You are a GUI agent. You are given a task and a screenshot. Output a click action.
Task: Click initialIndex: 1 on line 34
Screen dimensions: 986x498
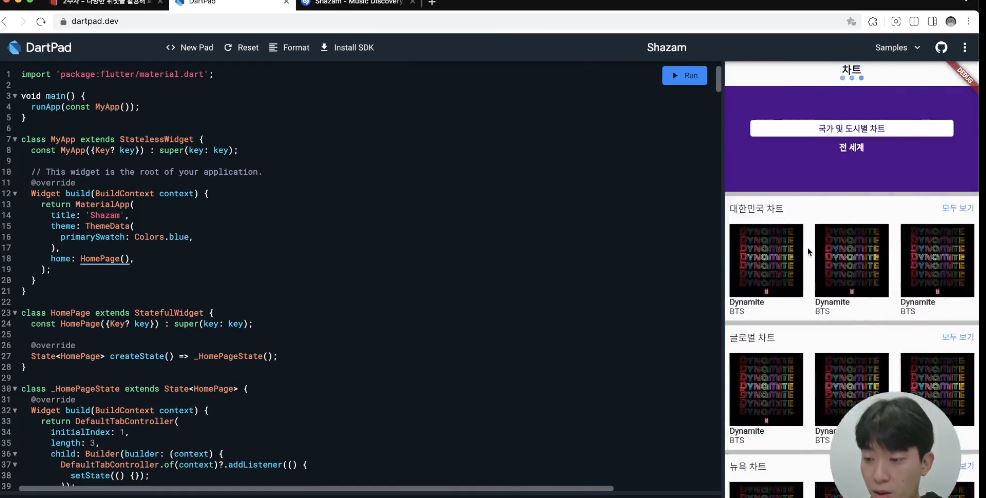pyautogui.click(x=90, y=433)
